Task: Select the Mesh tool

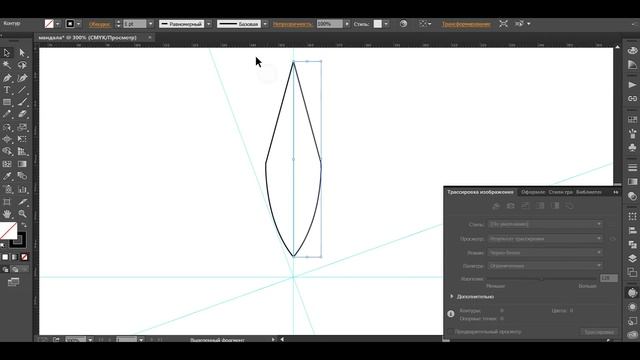Action: coord(7,164)
